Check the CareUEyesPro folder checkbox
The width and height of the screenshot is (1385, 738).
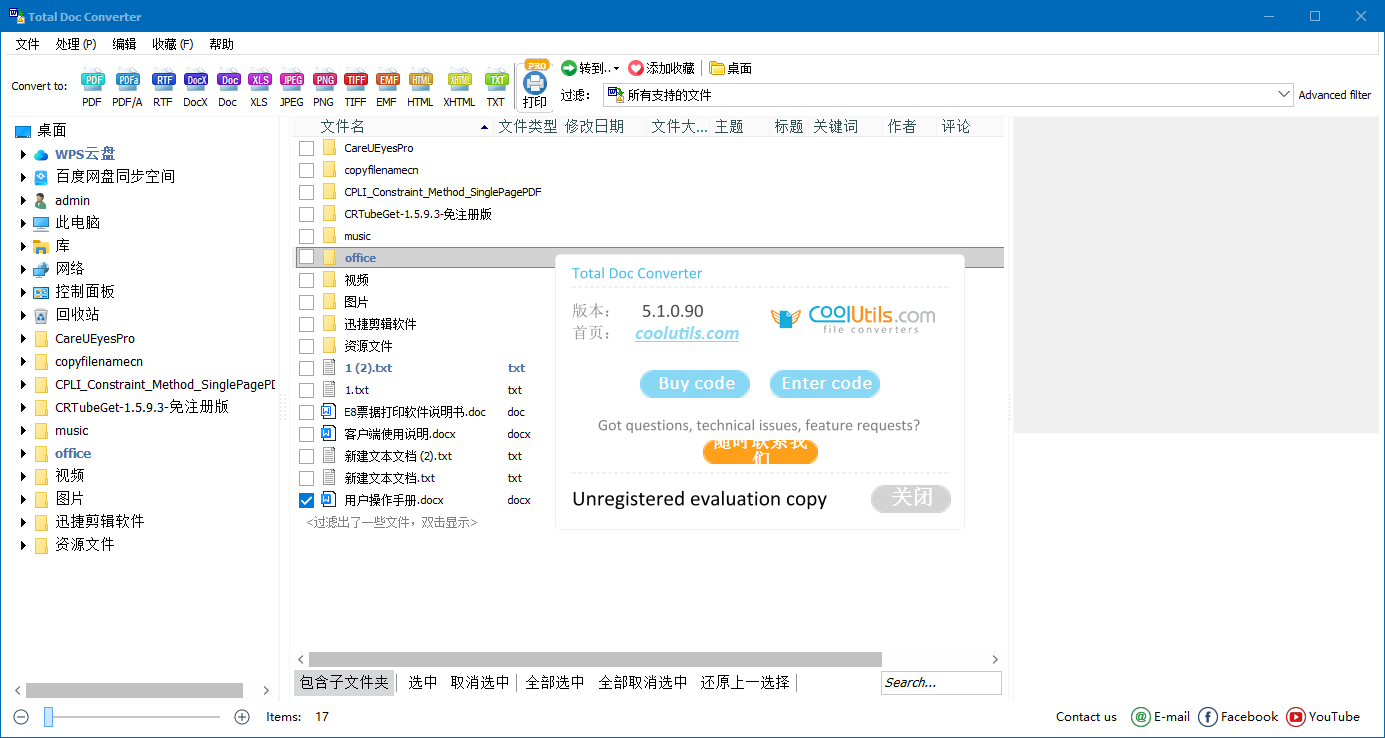[x=307, y=148]
